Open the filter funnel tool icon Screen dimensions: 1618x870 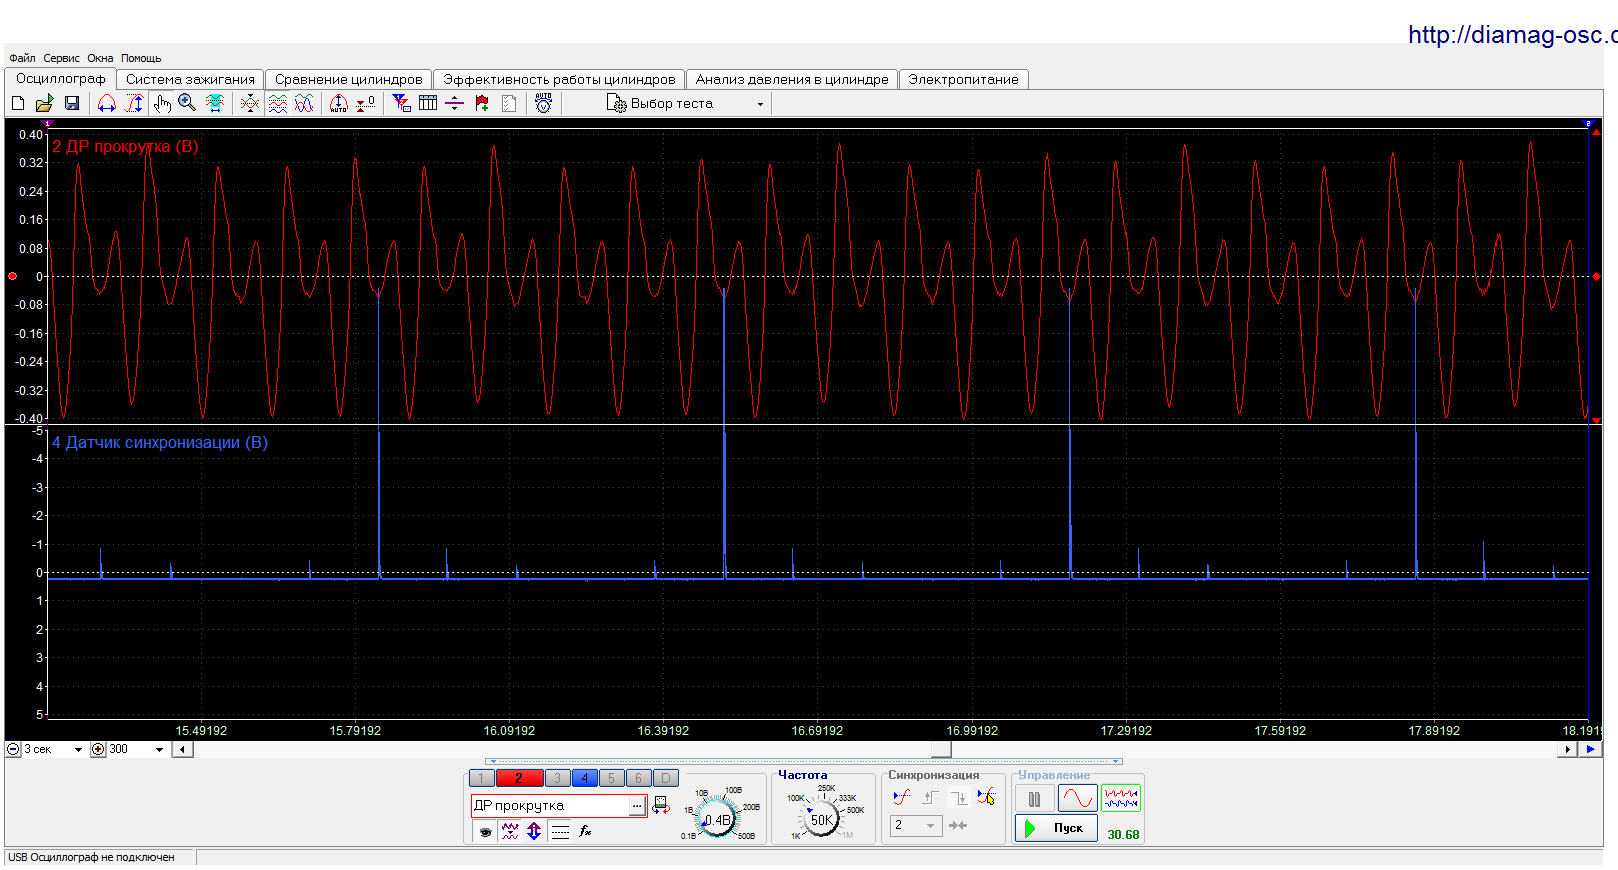click(402, 103)
